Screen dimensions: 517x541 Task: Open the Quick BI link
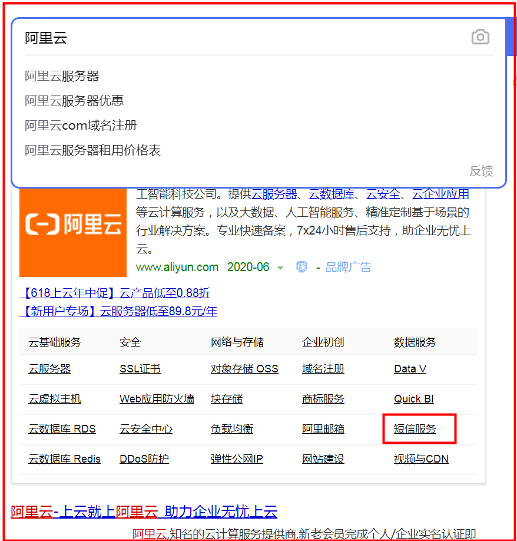click(x=414, y=399)
